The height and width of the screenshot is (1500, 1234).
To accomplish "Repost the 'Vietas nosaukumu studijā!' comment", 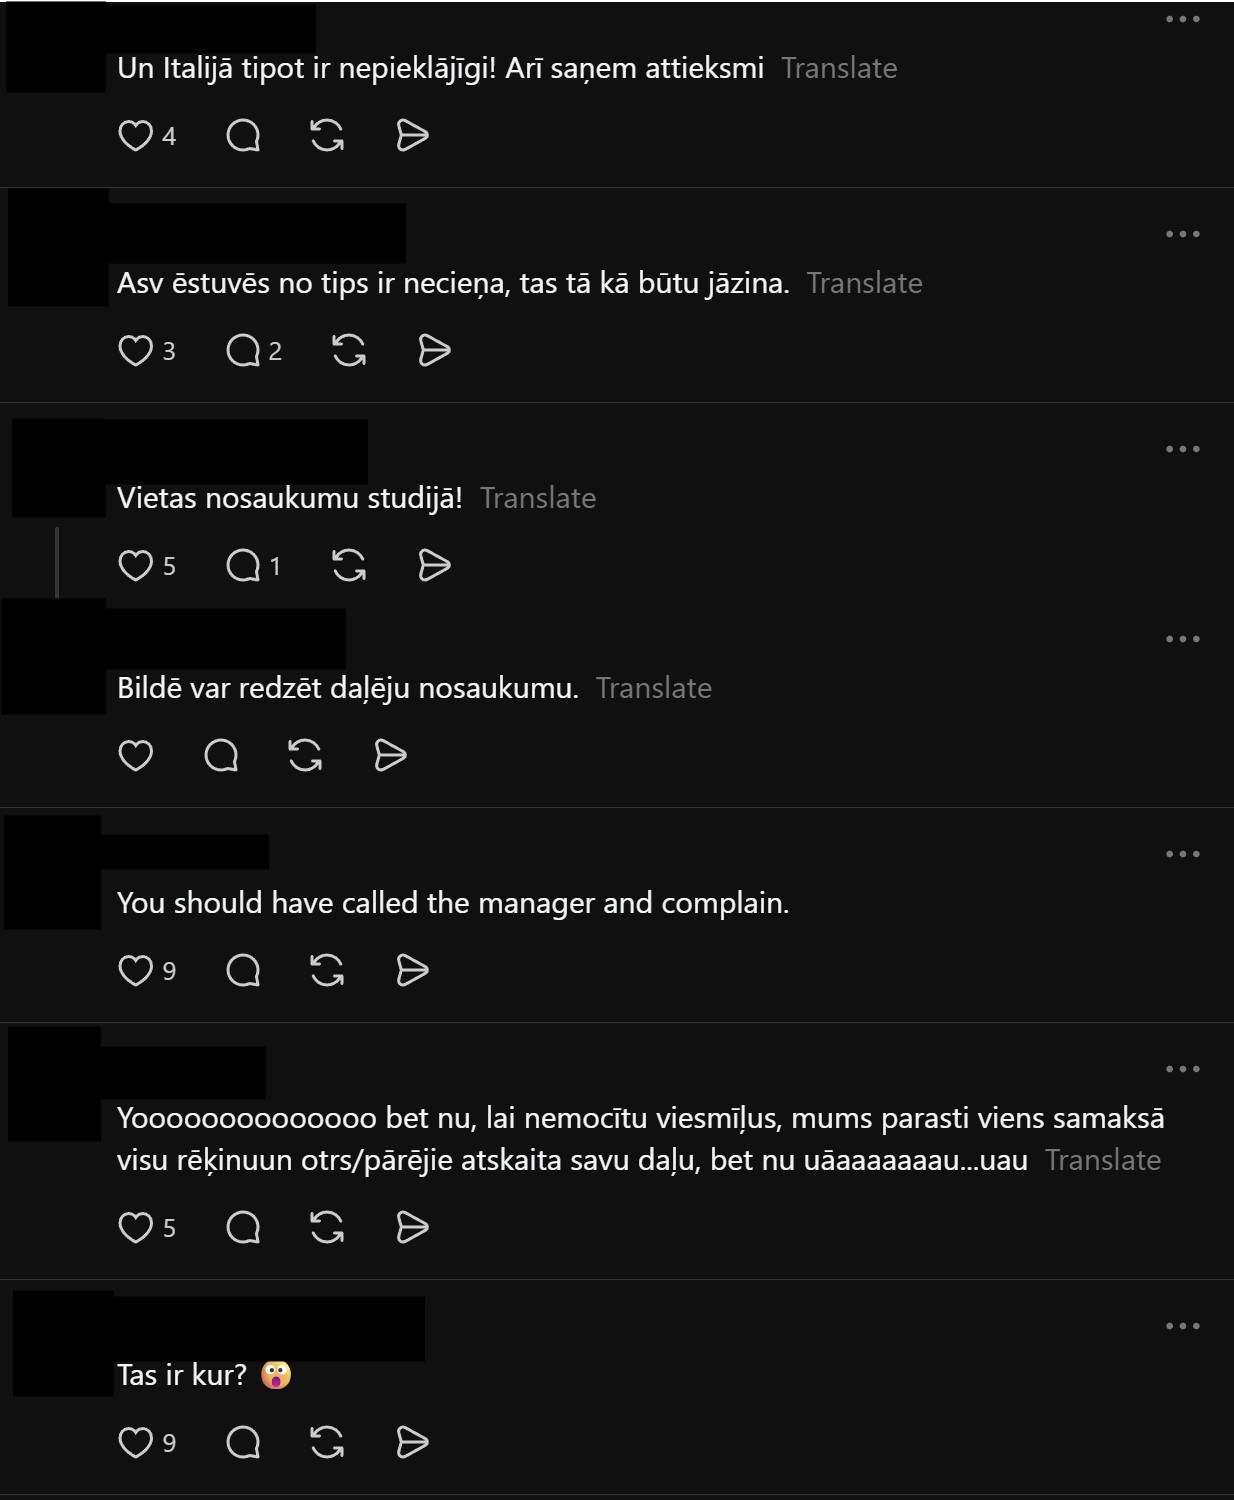I will tap(349, 565).
